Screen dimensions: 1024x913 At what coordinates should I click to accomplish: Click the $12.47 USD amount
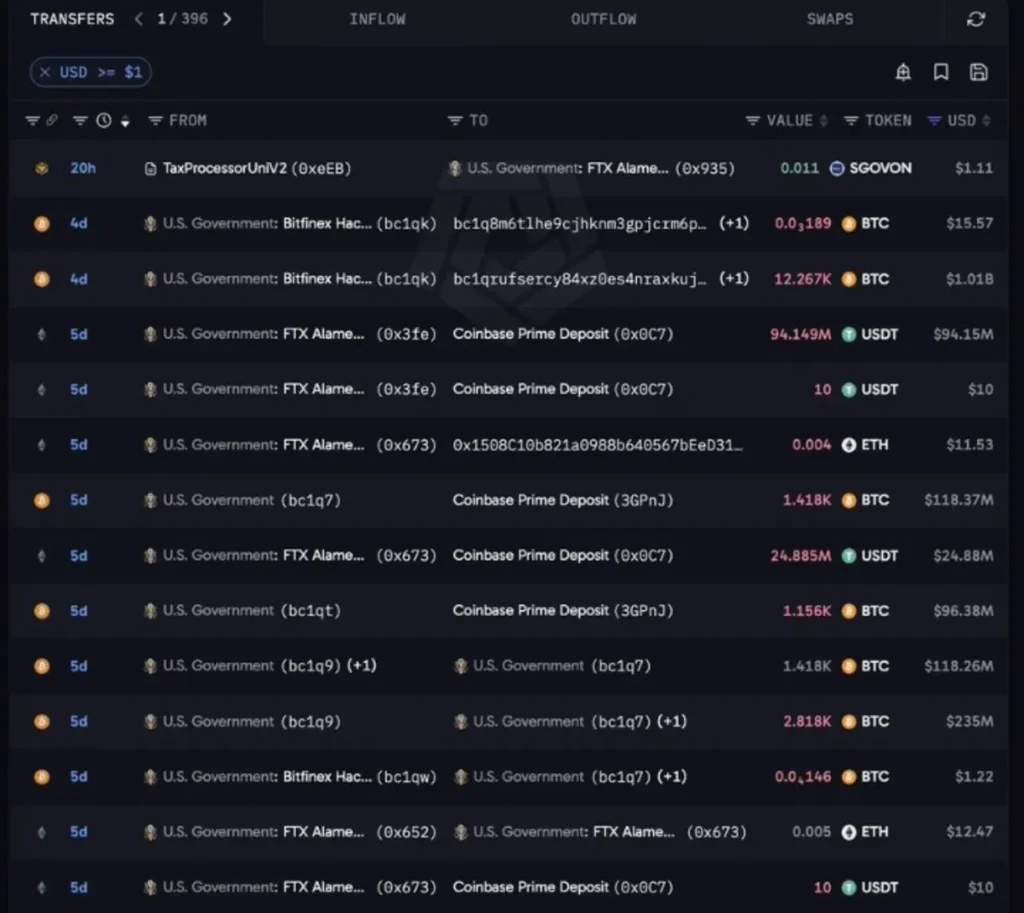pos(969,832)
